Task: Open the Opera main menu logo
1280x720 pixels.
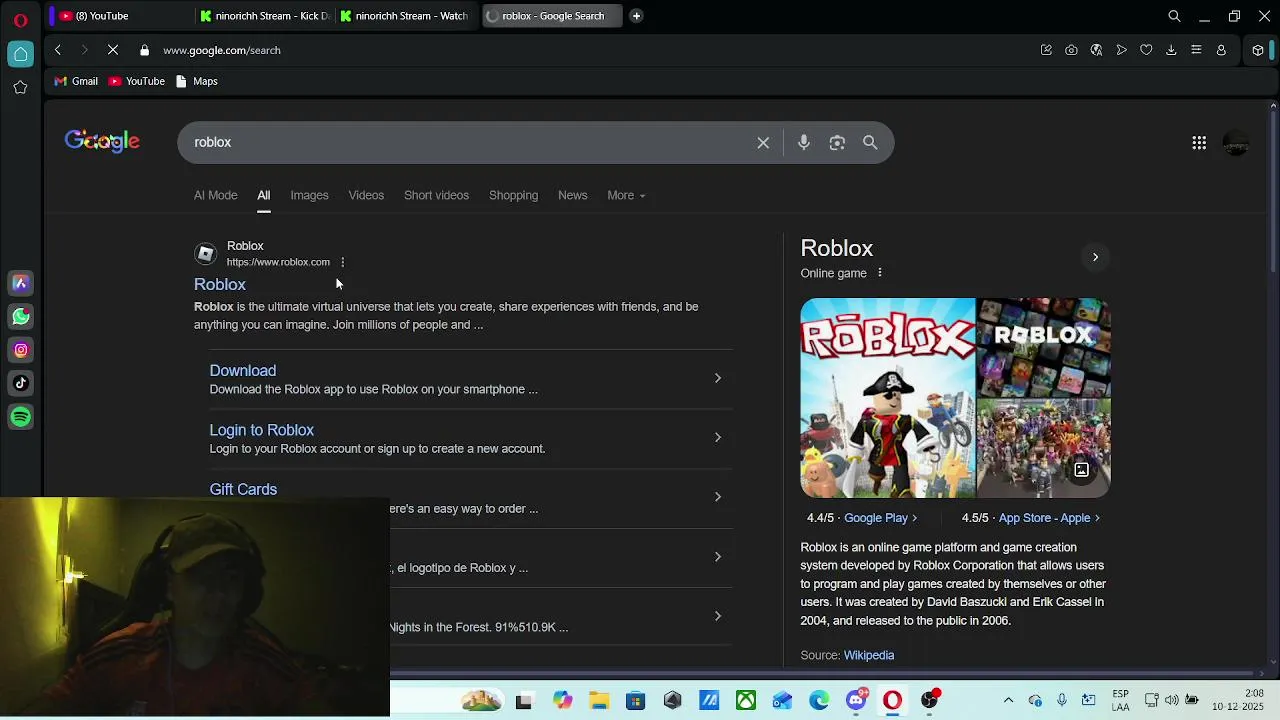Action: [20, 19]
